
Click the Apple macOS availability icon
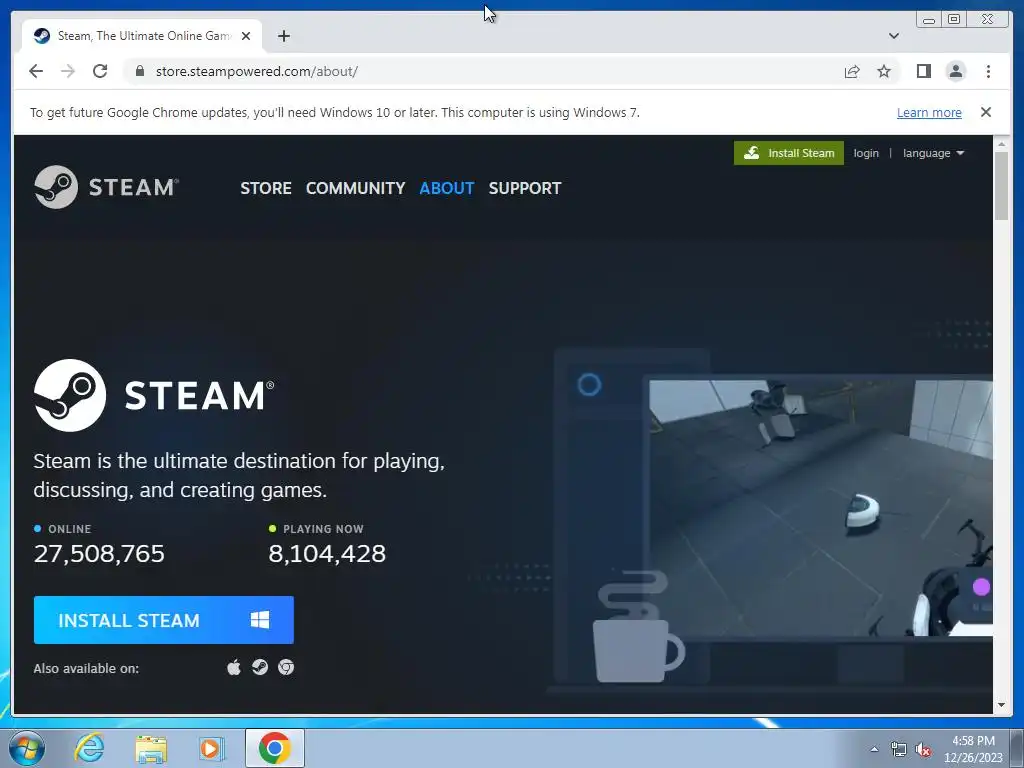[234, 667]
